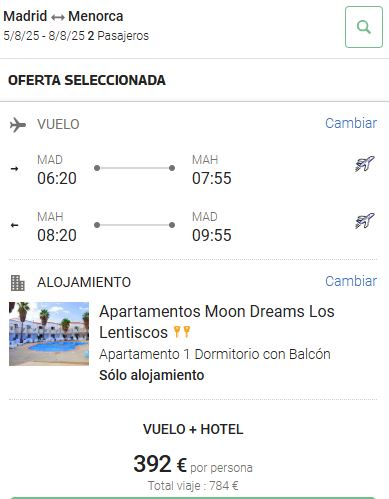The width and height of the screenshot is (389, 499).
Task: Click the 5/8/25 - 8/8/25 travel dates
Action: pos(44,36)
